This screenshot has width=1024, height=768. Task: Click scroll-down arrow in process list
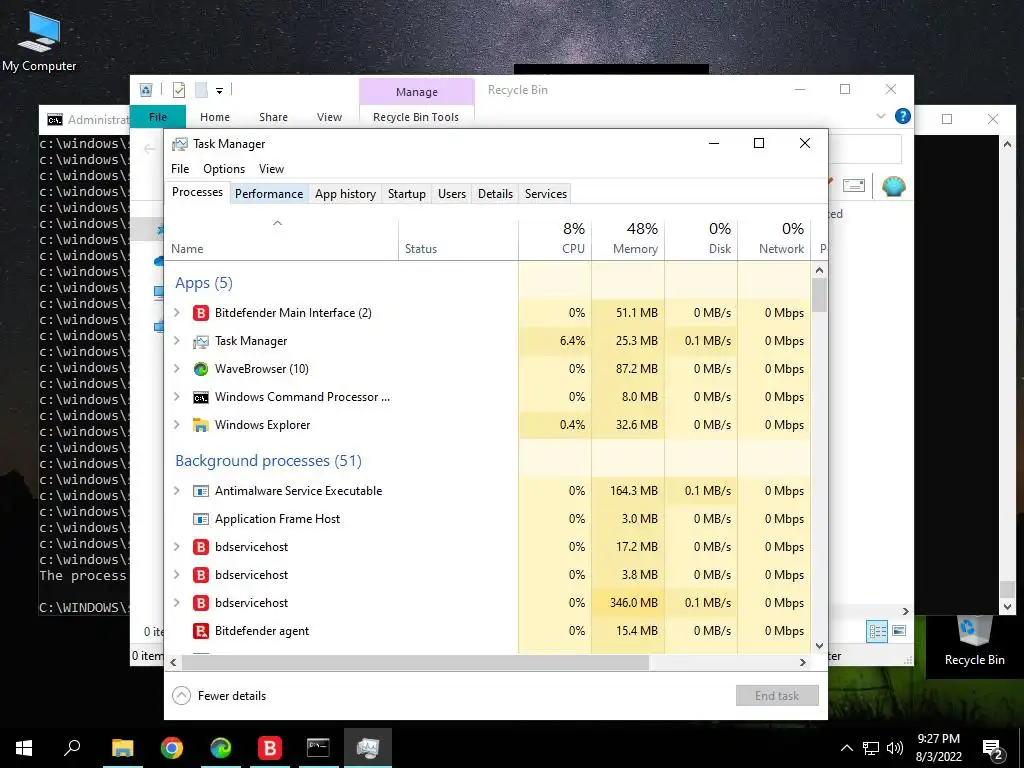coord(820,646)
